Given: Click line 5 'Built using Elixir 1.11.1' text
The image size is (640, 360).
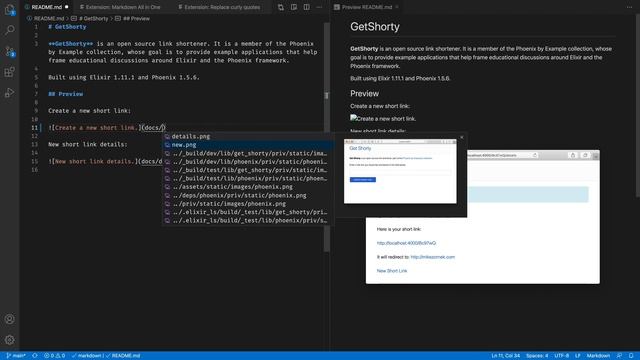Looking at the screenshot, I should (124, 77).
